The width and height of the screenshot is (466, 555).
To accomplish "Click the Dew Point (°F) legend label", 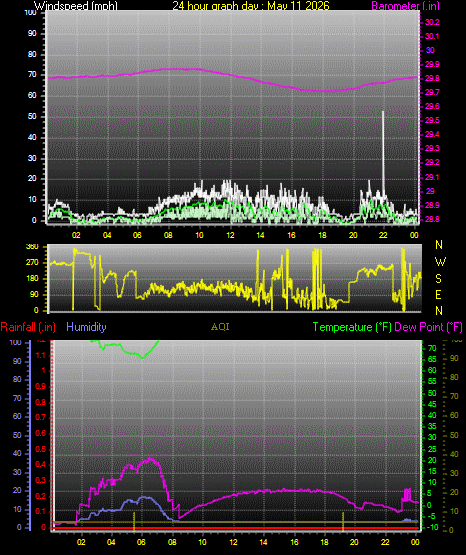I will click(x=428, y=327).
